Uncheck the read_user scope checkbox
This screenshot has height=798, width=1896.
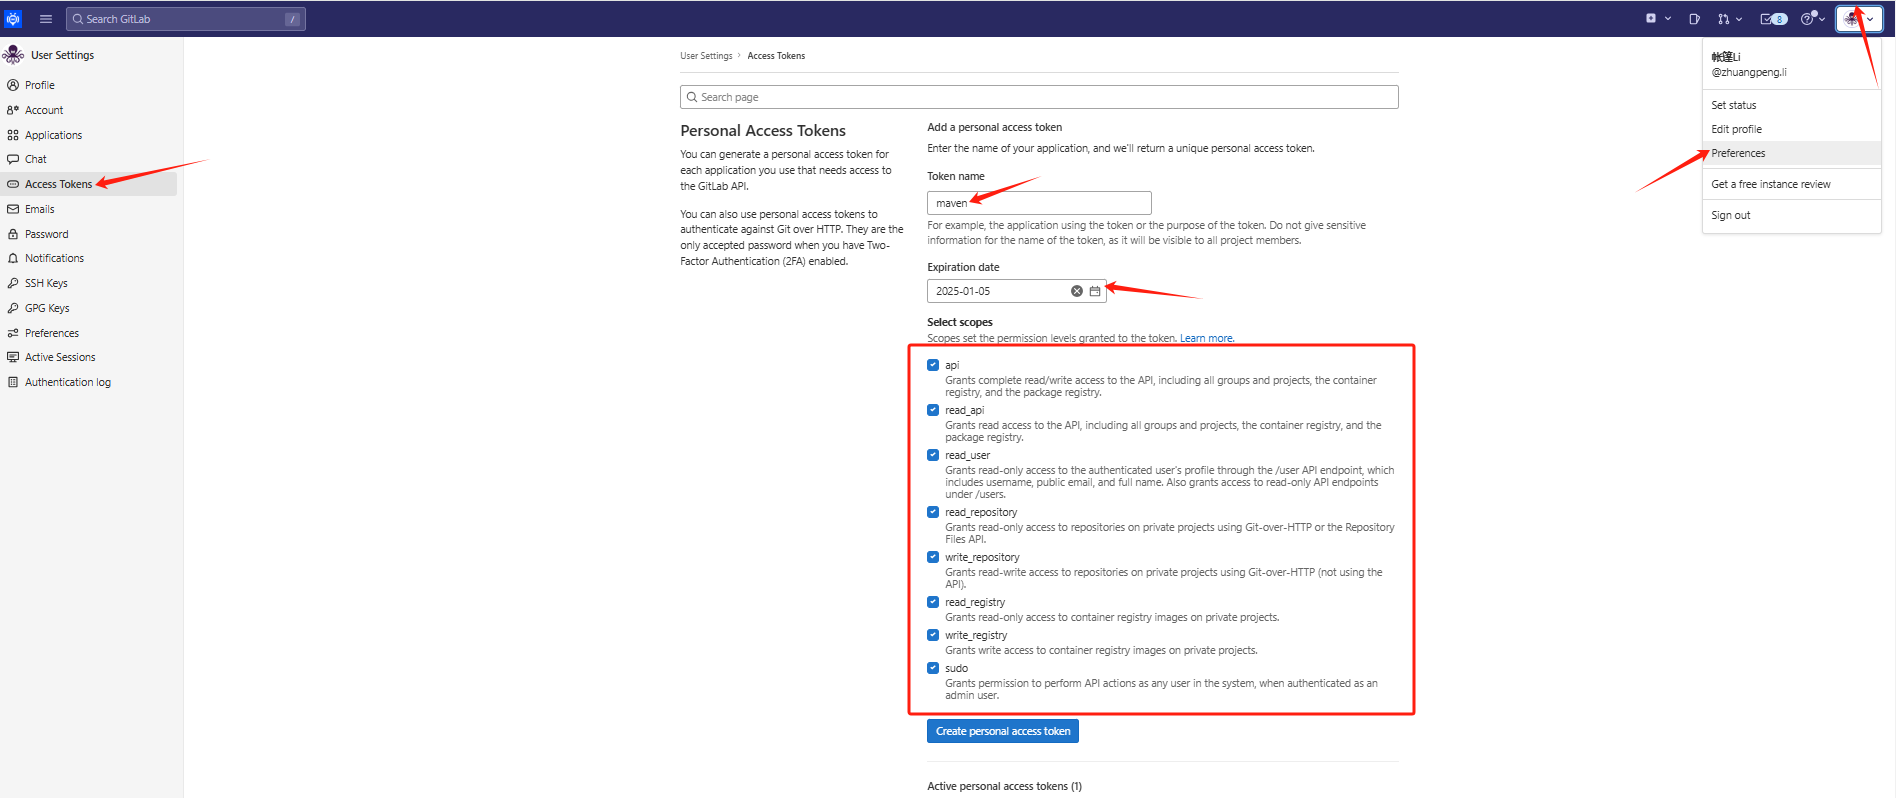pos(933,455)
